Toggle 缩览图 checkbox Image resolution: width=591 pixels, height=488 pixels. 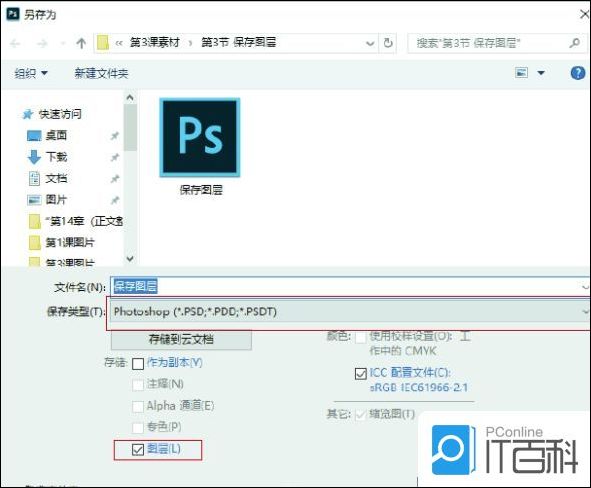tap(361, 415)
